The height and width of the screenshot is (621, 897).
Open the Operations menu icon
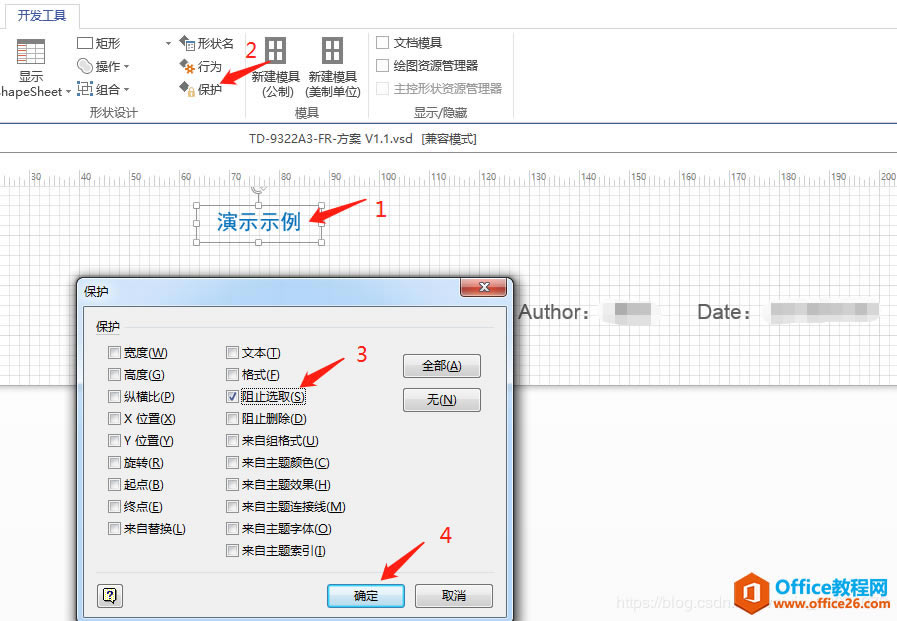(85, 66)
